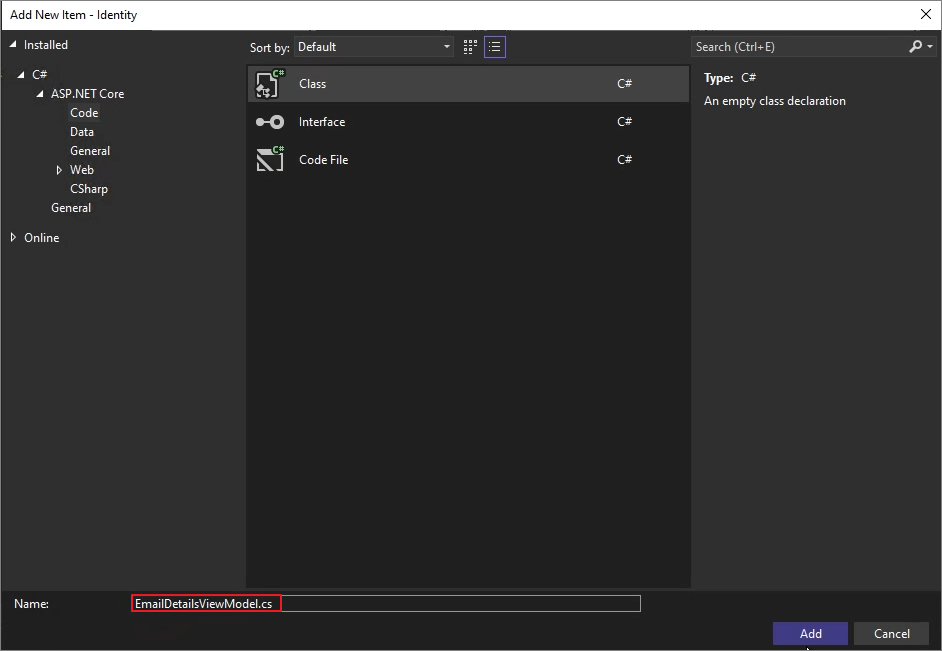
Task: Click the Add button
Action: click(x=810, y=634)
